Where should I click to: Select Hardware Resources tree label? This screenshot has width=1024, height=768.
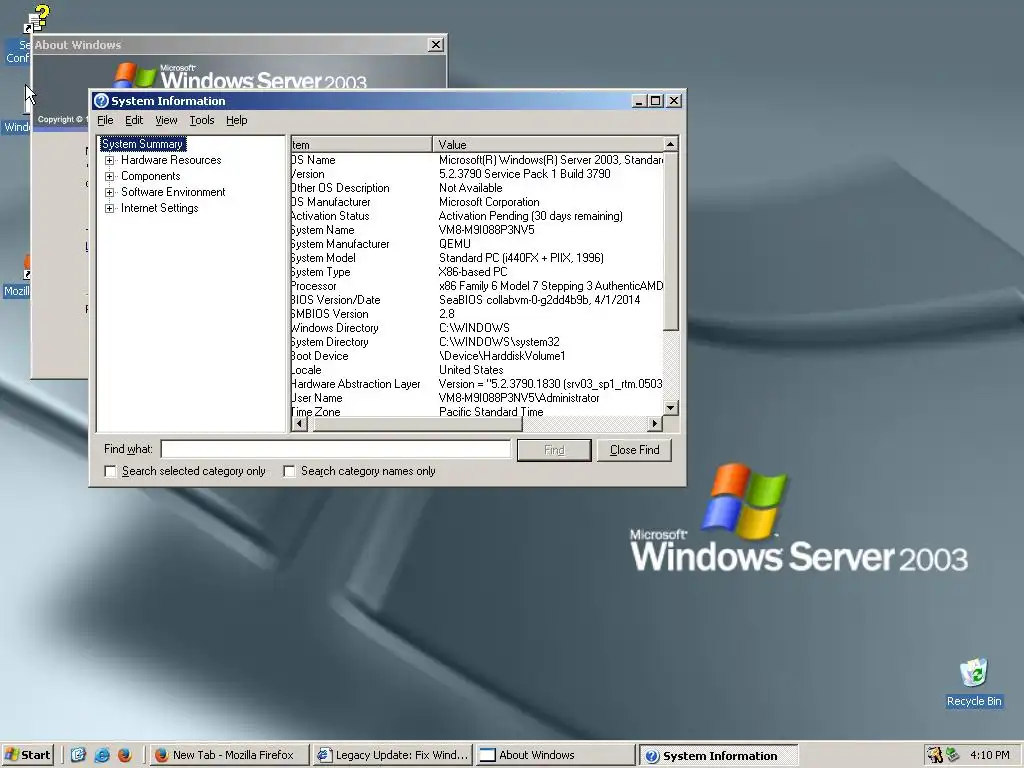171,160
